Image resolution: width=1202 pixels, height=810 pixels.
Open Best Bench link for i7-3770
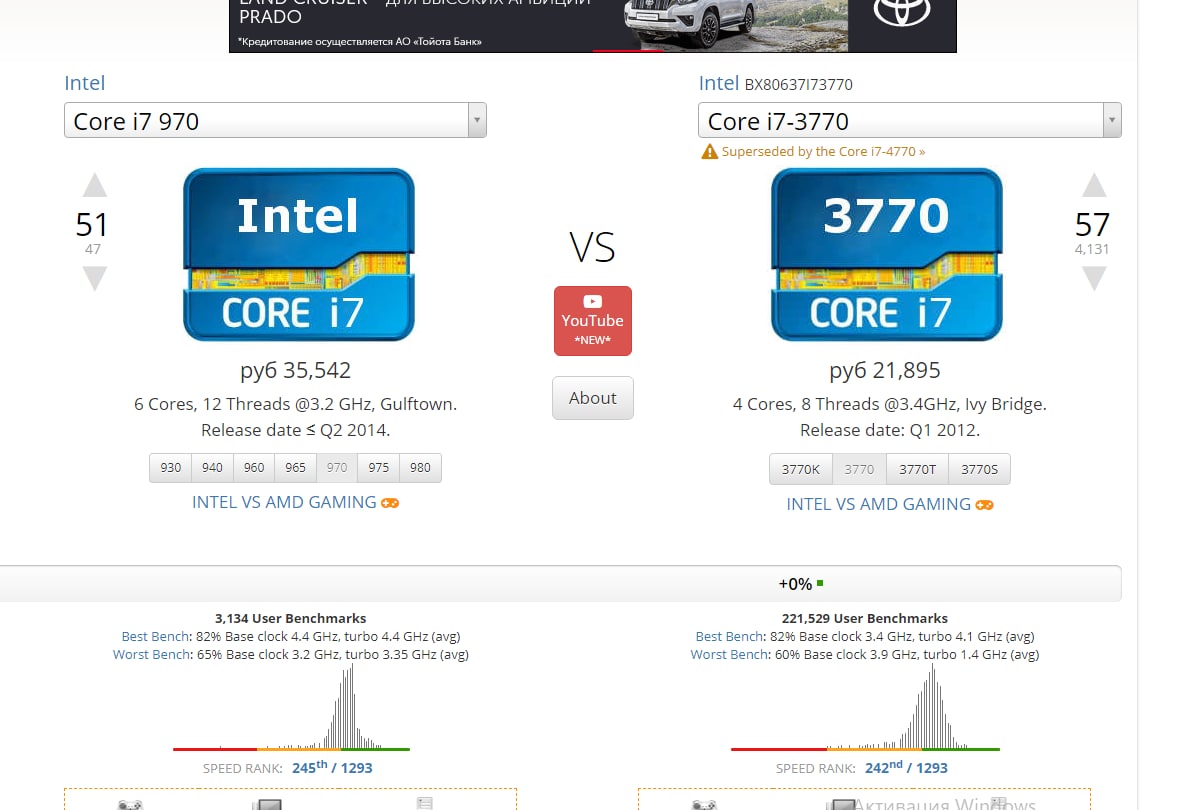730,636
